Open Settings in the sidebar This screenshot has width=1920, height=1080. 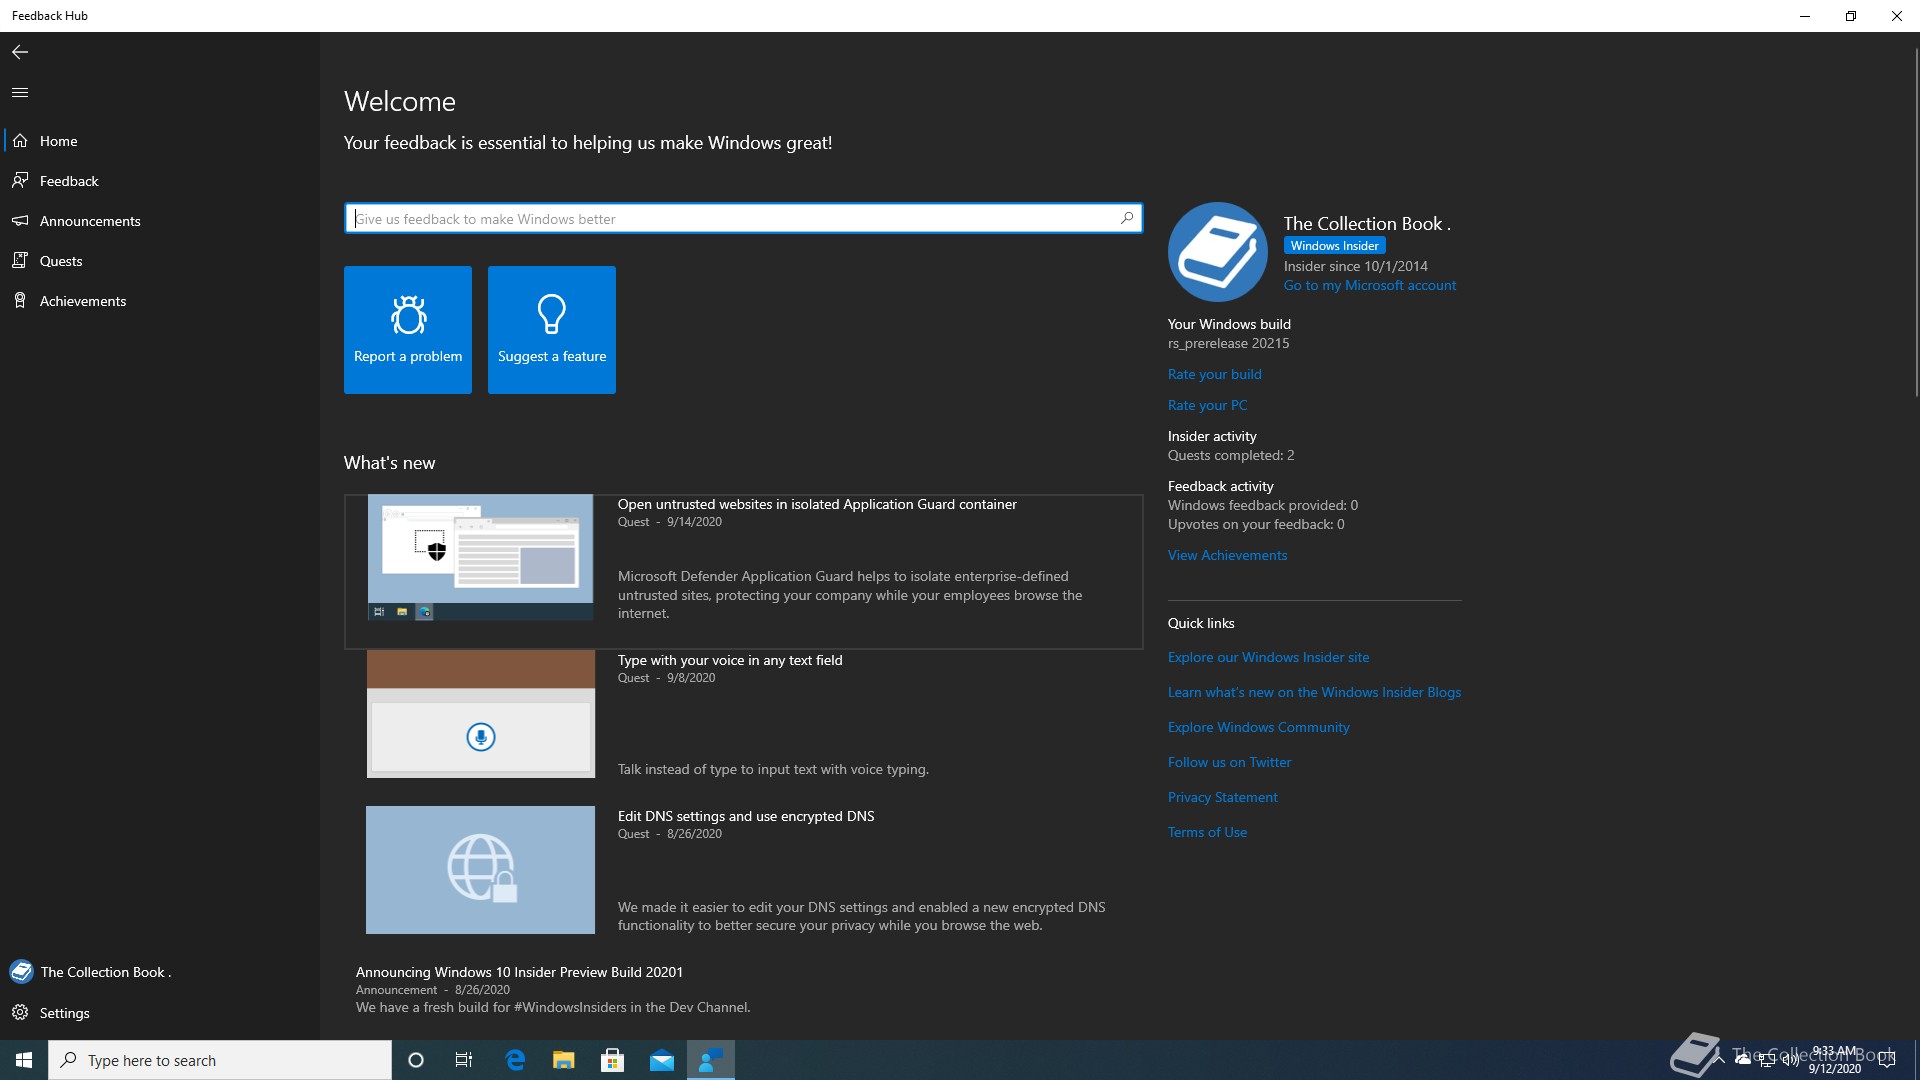point(160,1013)
